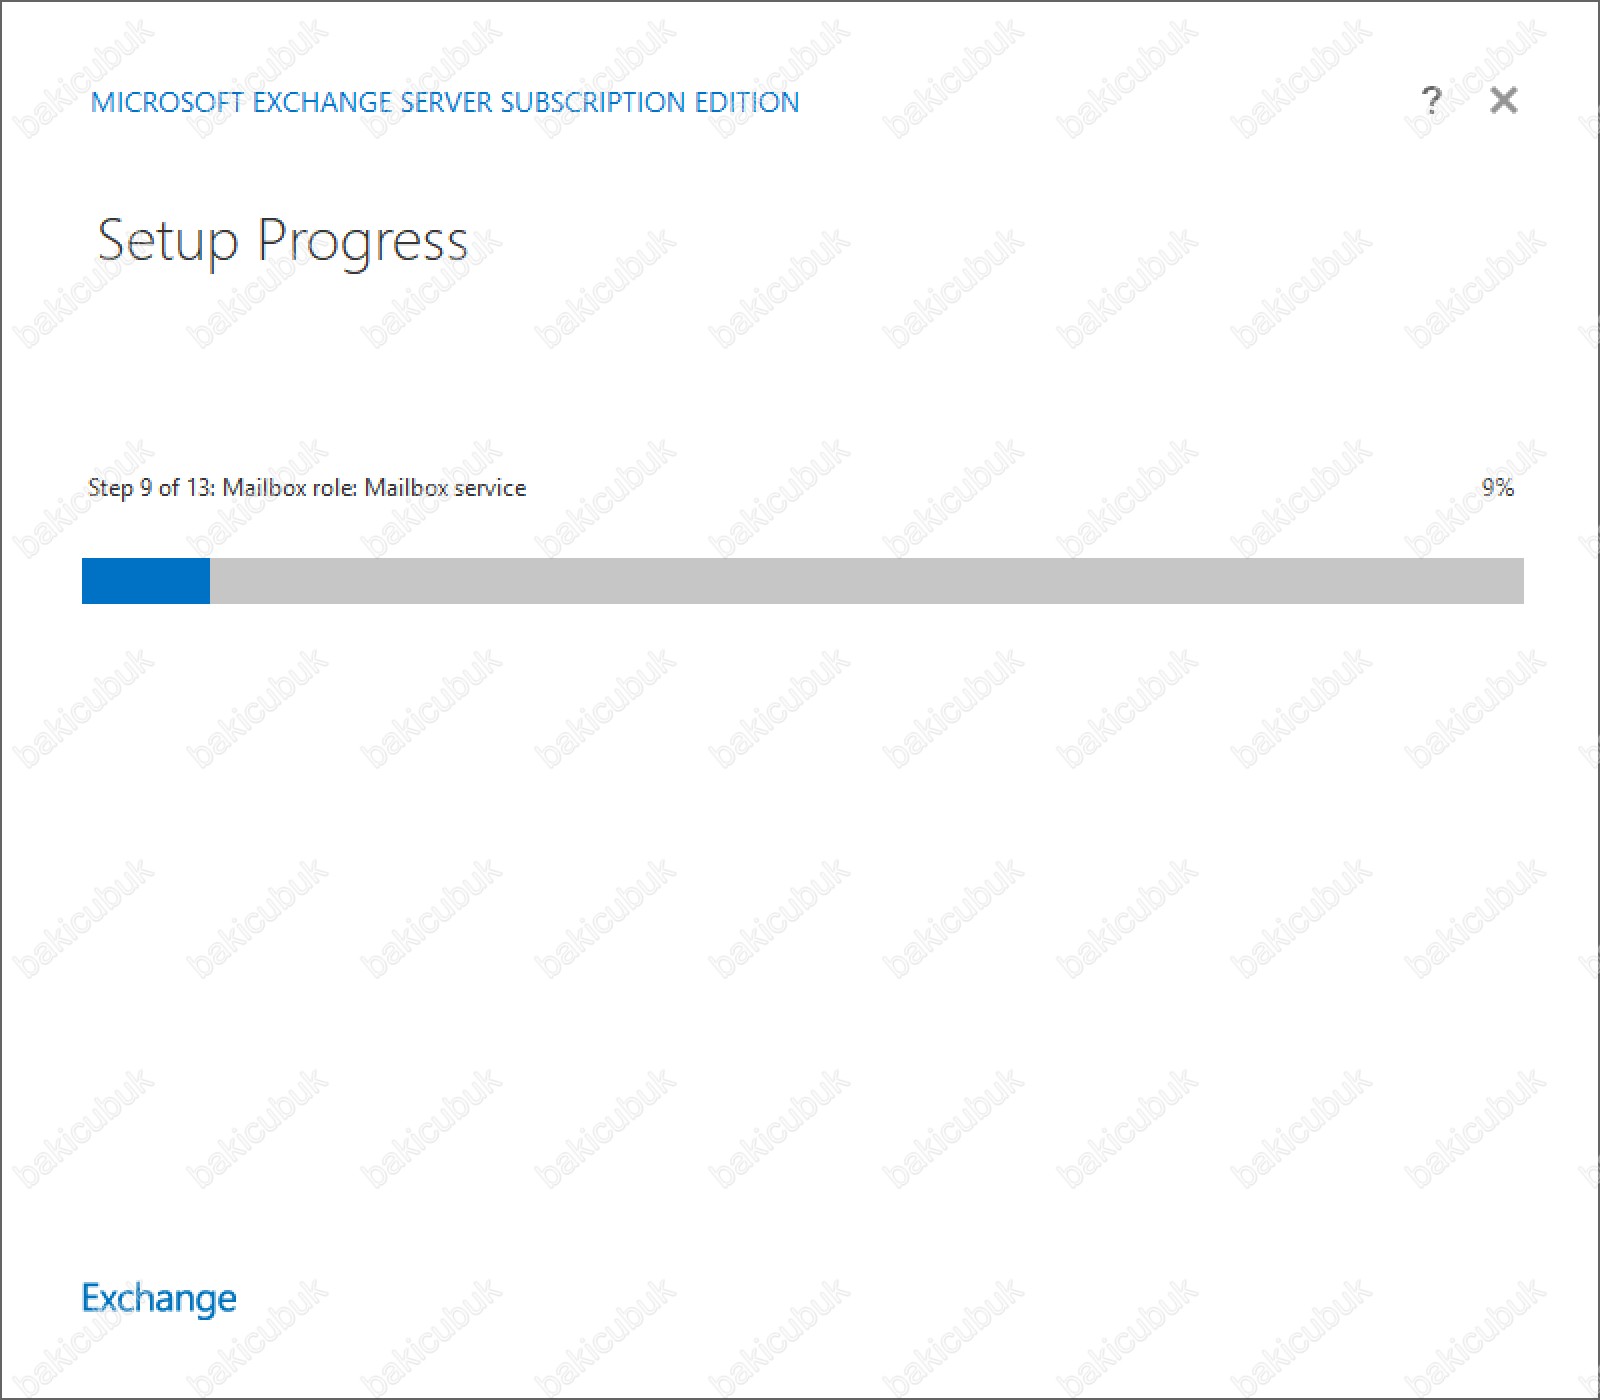Open help via the question mark icon
Screen dimensions: 1600x1400
click(1431, 100)
